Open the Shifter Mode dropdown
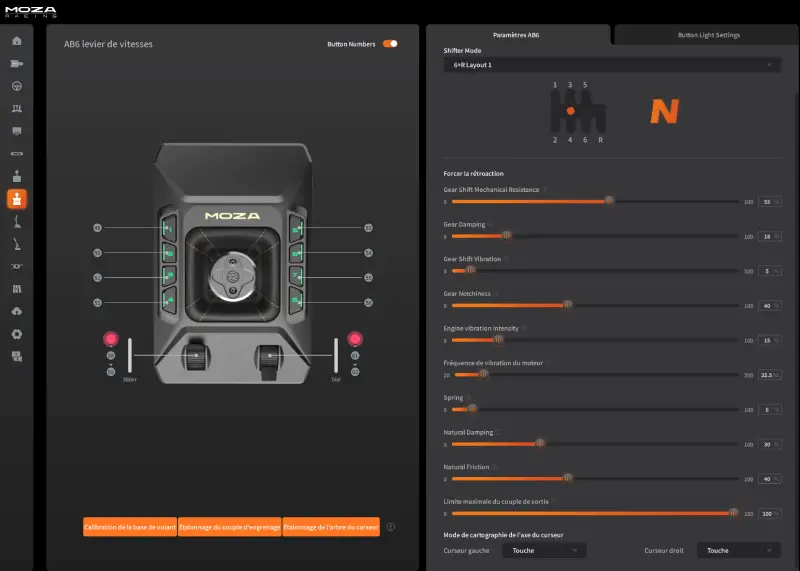The image size is (800, 571). 612,65
